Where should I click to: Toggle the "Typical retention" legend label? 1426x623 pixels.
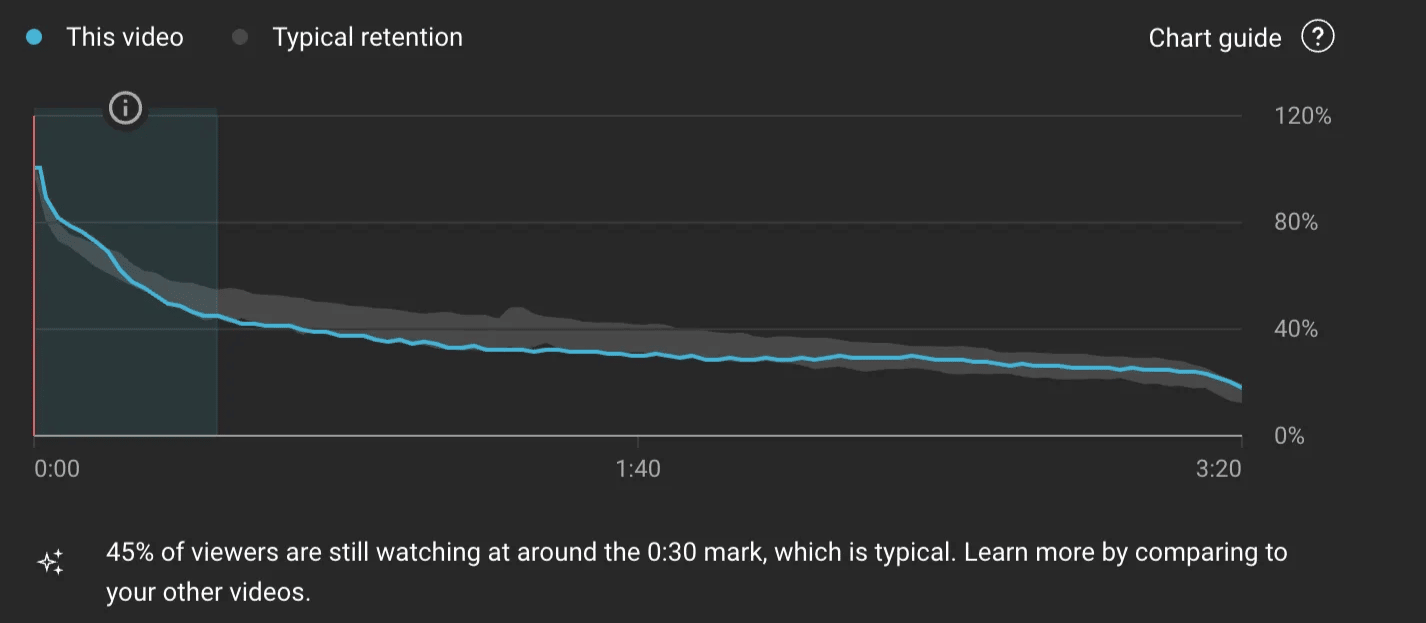click(x=367, y=38)
